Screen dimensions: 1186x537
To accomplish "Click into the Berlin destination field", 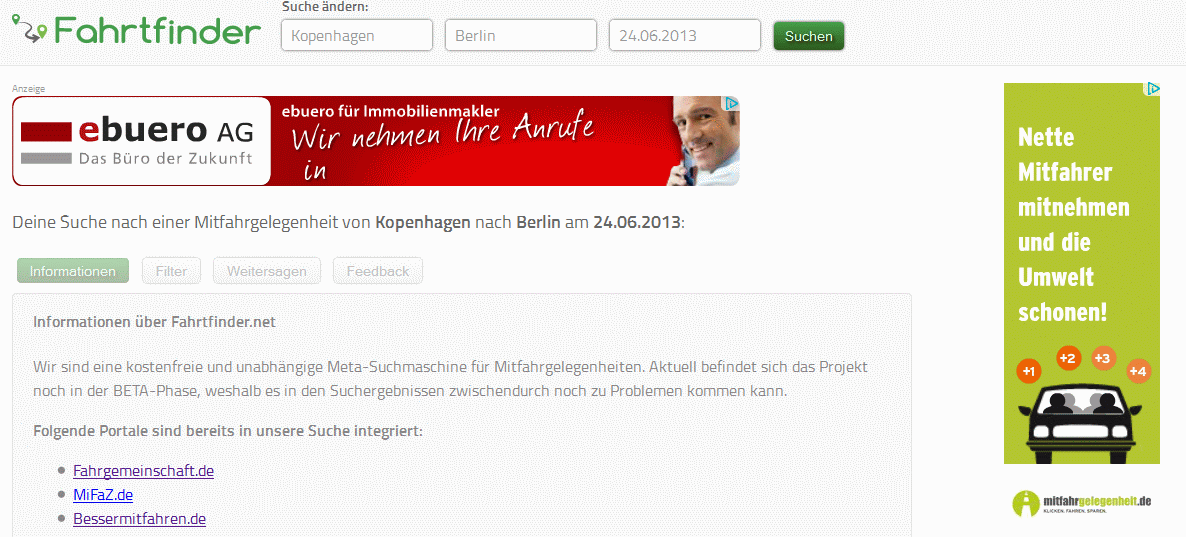I will (520, 36).
